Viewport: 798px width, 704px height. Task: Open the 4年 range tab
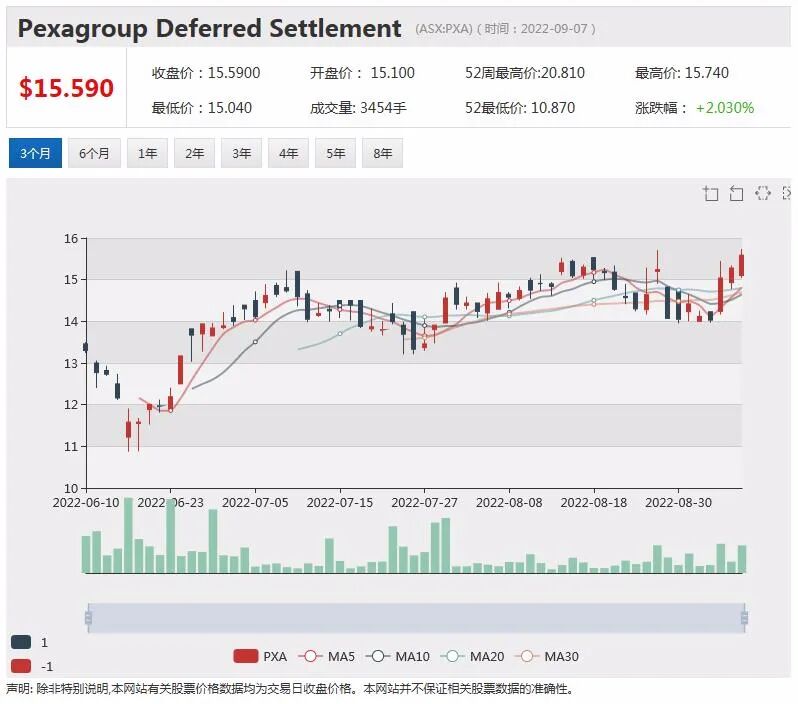289,153
